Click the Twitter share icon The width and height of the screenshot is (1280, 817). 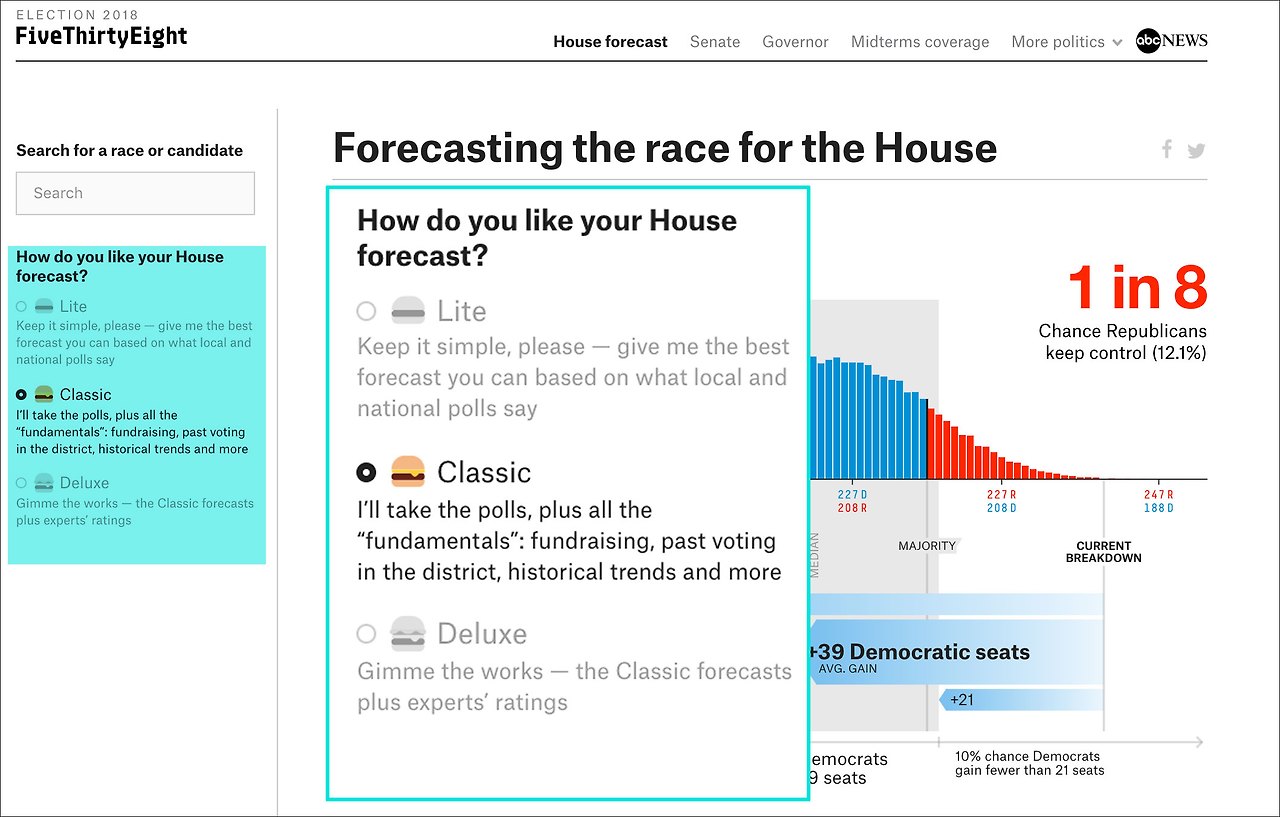(1196, 148)
